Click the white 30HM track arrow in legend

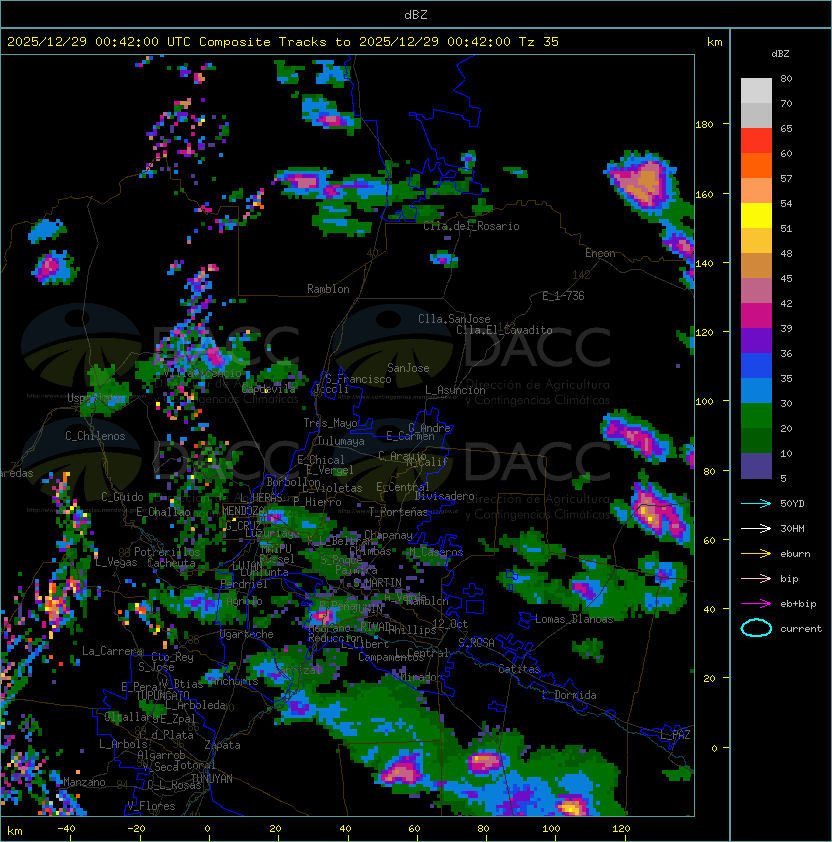click(x=756, y=528)
